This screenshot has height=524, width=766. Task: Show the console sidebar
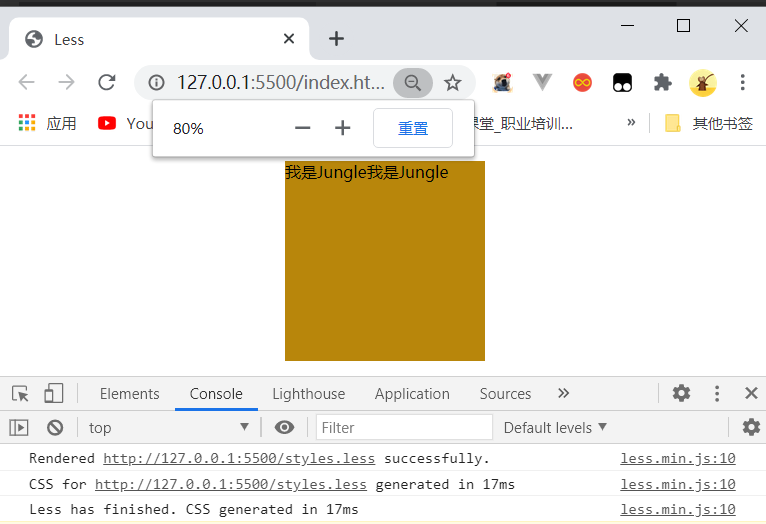pyautogui.click(x=19, y=428)
